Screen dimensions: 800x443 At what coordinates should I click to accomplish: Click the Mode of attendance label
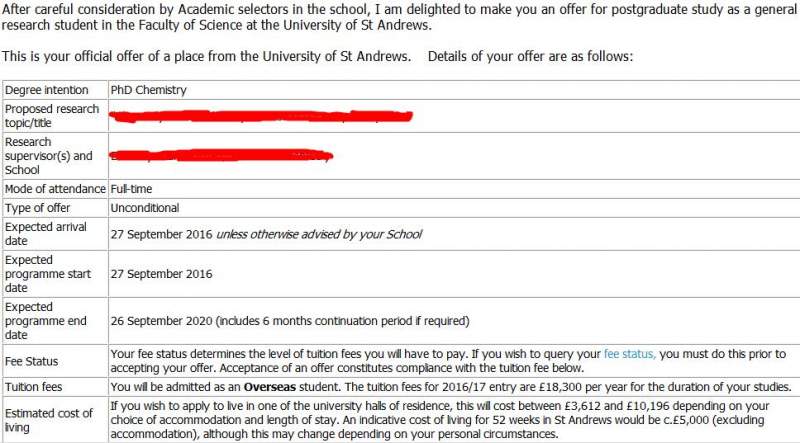tap(55, 189)
